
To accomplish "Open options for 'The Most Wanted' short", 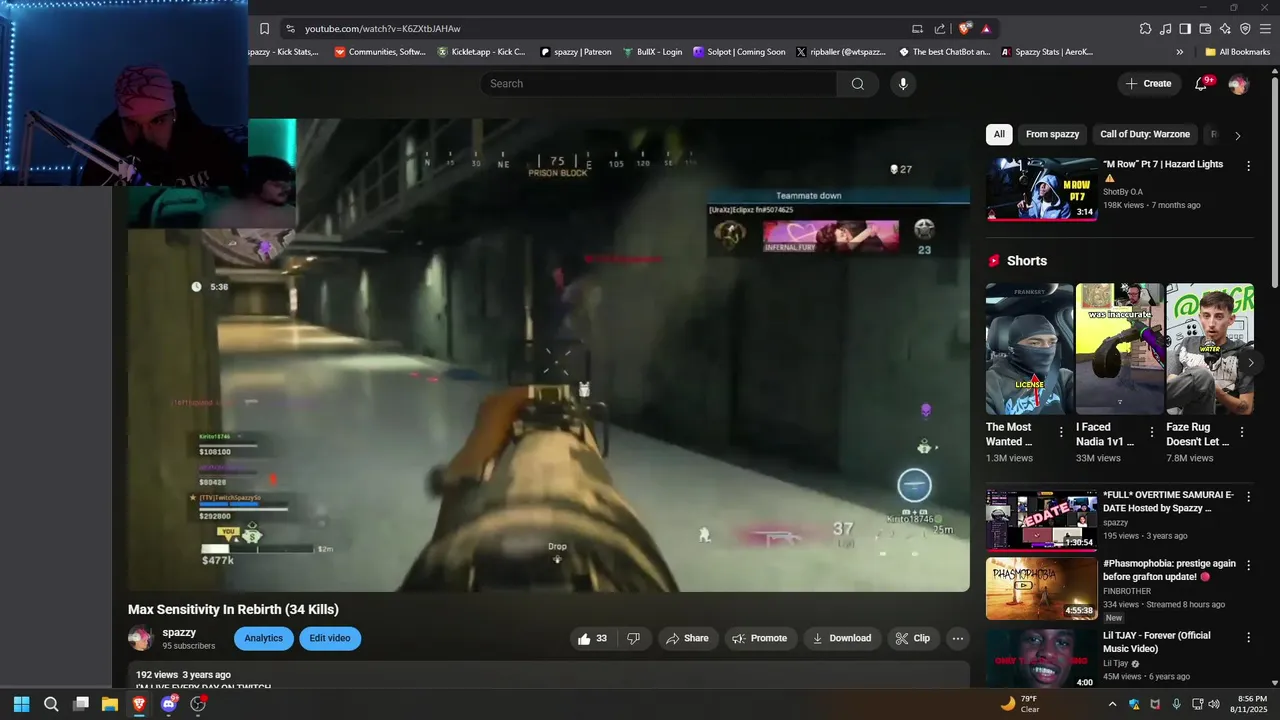I will [1061, 432].
